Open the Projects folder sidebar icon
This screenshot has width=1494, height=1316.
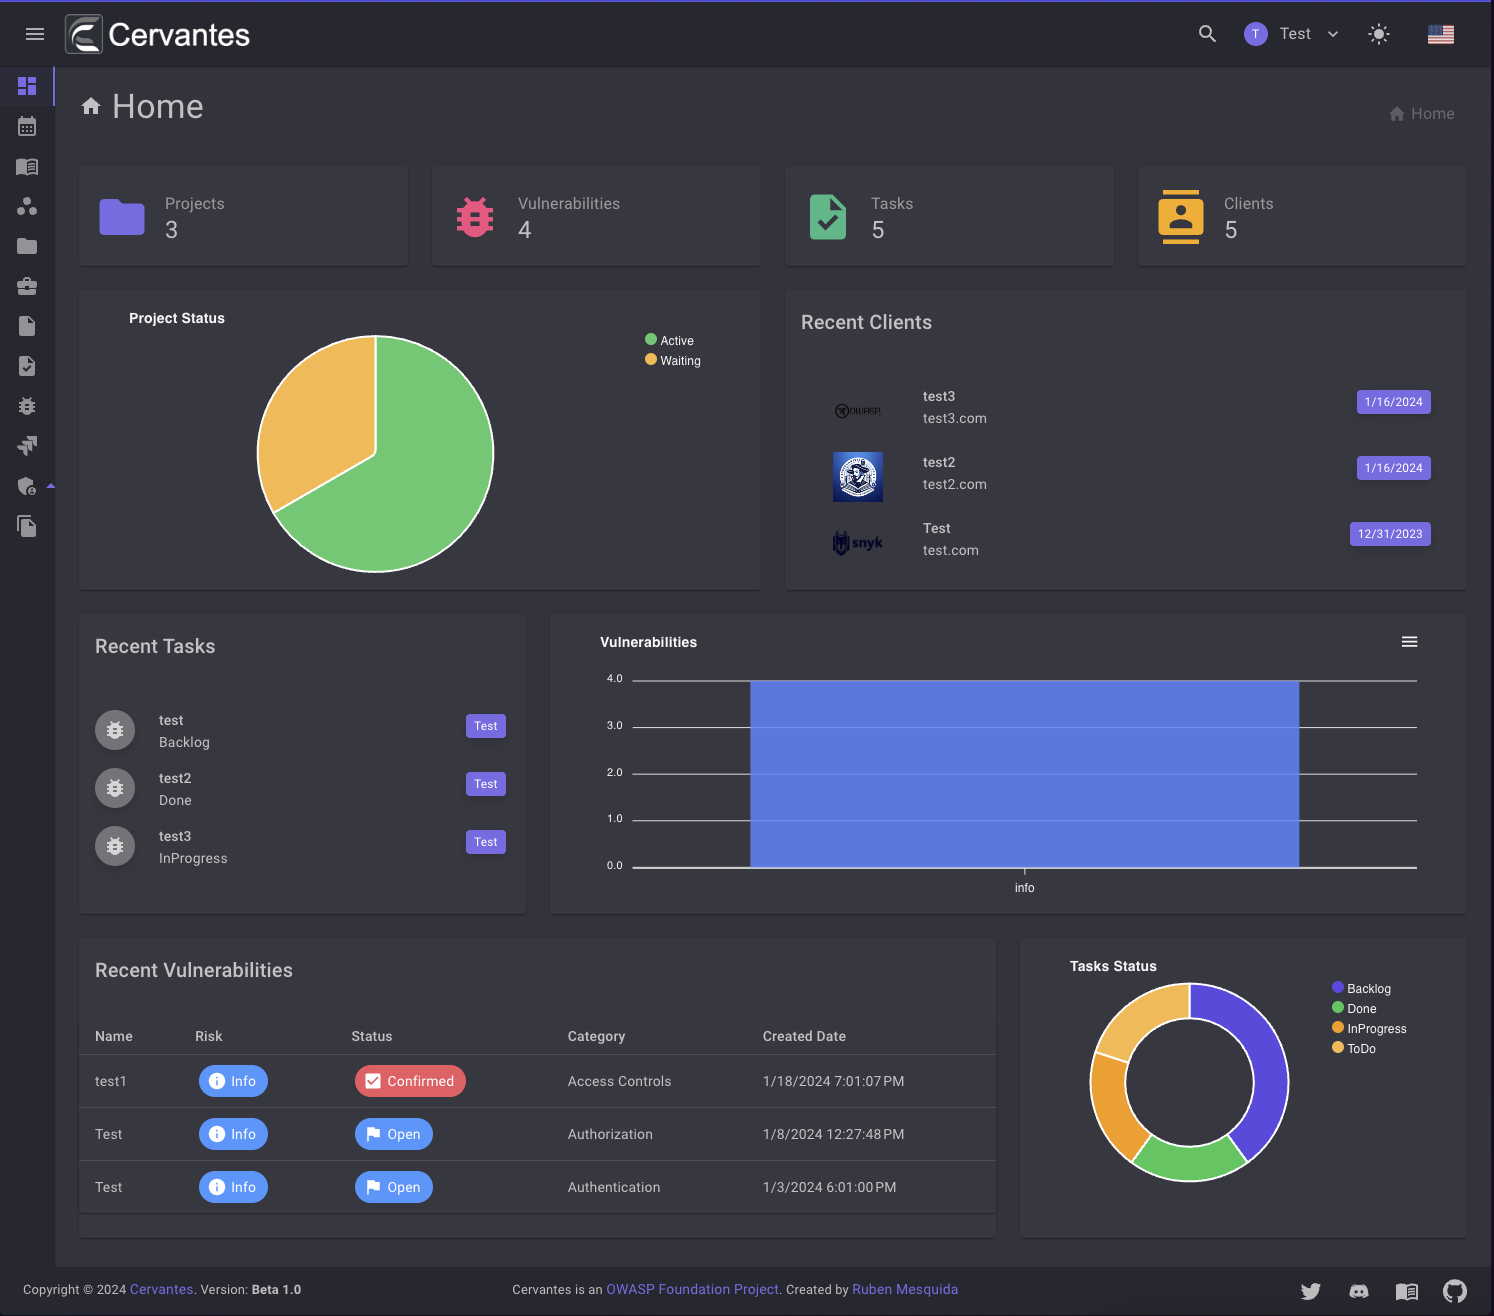[x=27, y=246]
